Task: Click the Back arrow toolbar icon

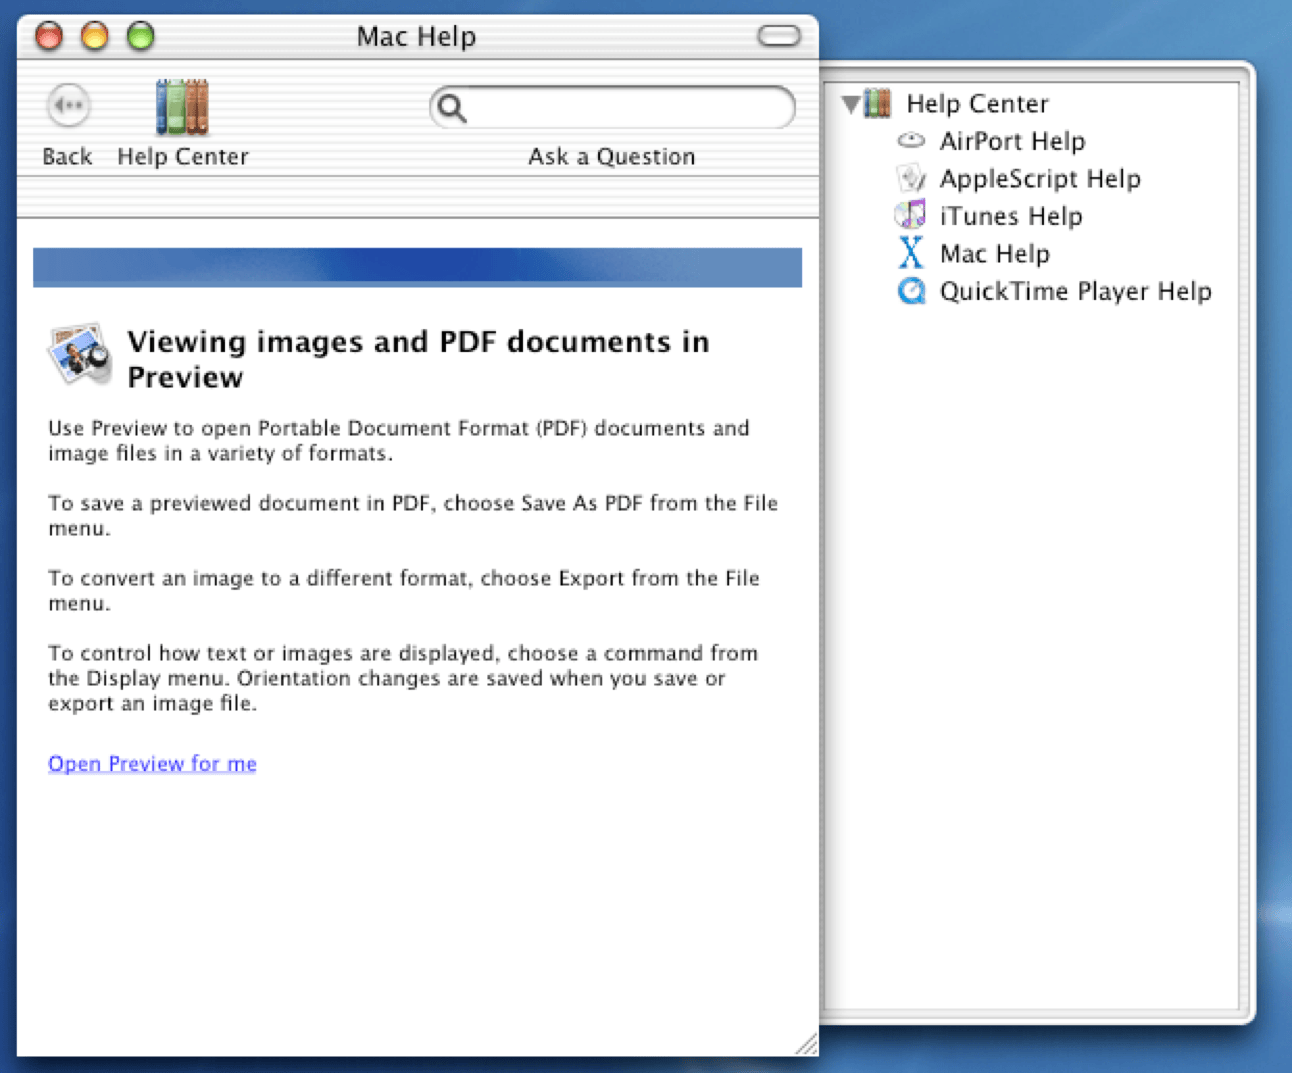Action: tap(68, 106)
